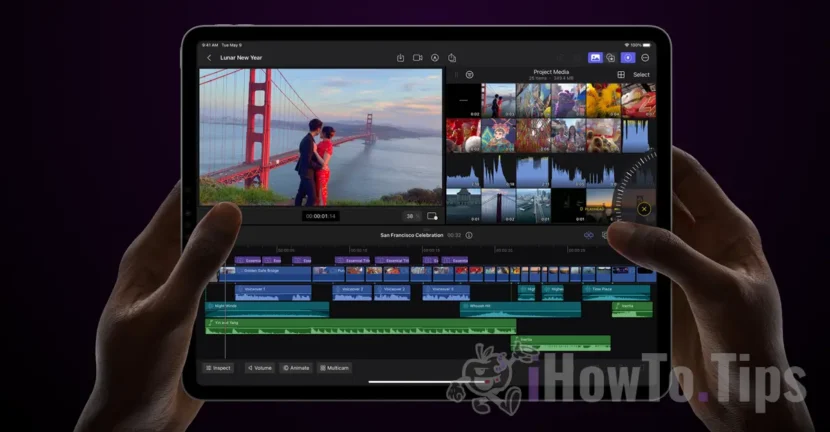Click the share/export icon in top toolbar
Viewport: 830px width, 432px height.
[x=452, y=58]
